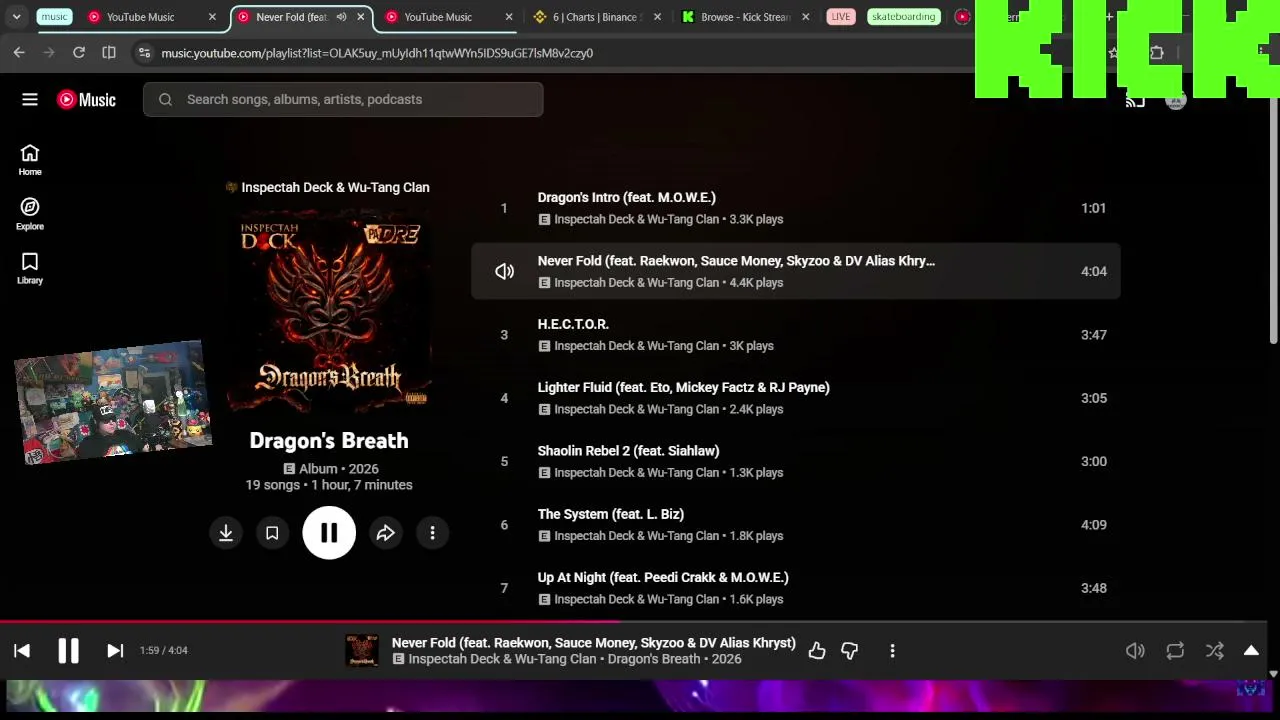Click the "Never Fold" title in the track list
This screenshot has width=1280, height=720.
[736, 261]
